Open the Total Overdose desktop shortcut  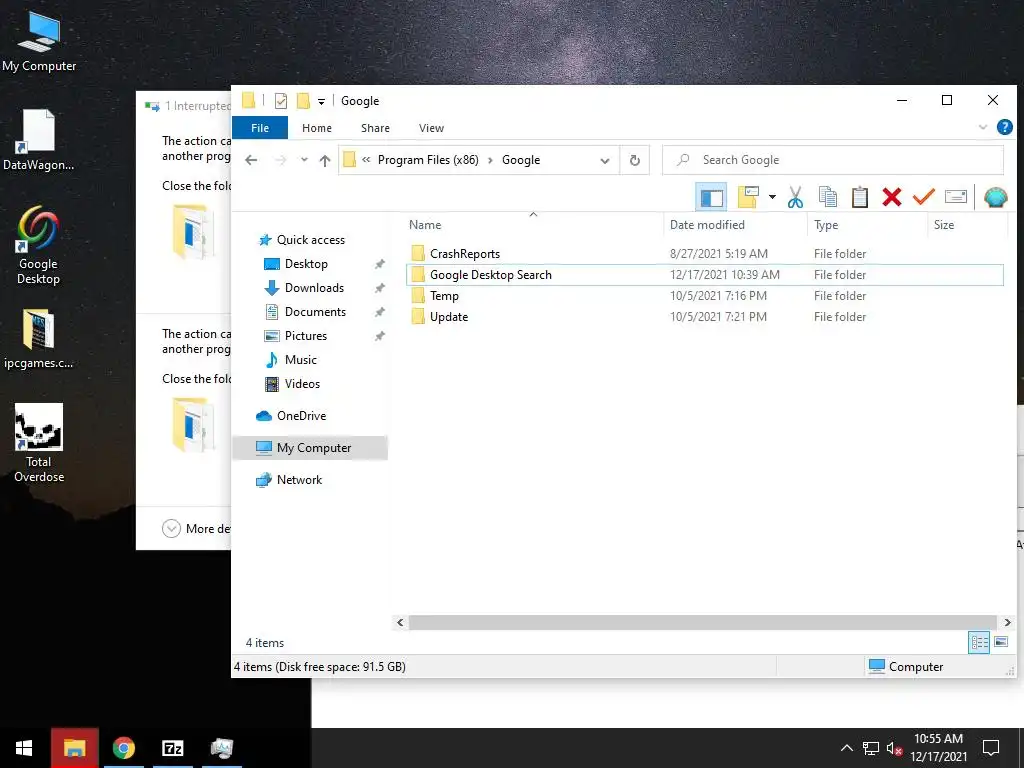tap(39, 443)
